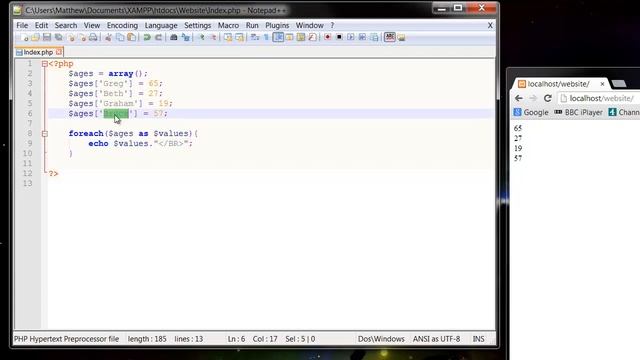Open the Search menu
Screen dimensions: 640x360
coord(66,25)
